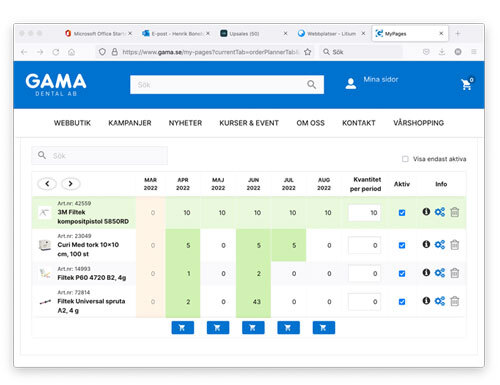This screenshot has width=500, height=385.
Task: Go forward in browser history
Action: coord(40,52)
